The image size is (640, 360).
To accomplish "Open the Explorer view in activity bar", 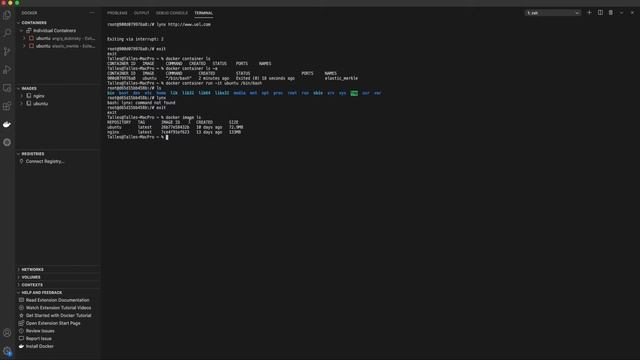I will 7,15.
